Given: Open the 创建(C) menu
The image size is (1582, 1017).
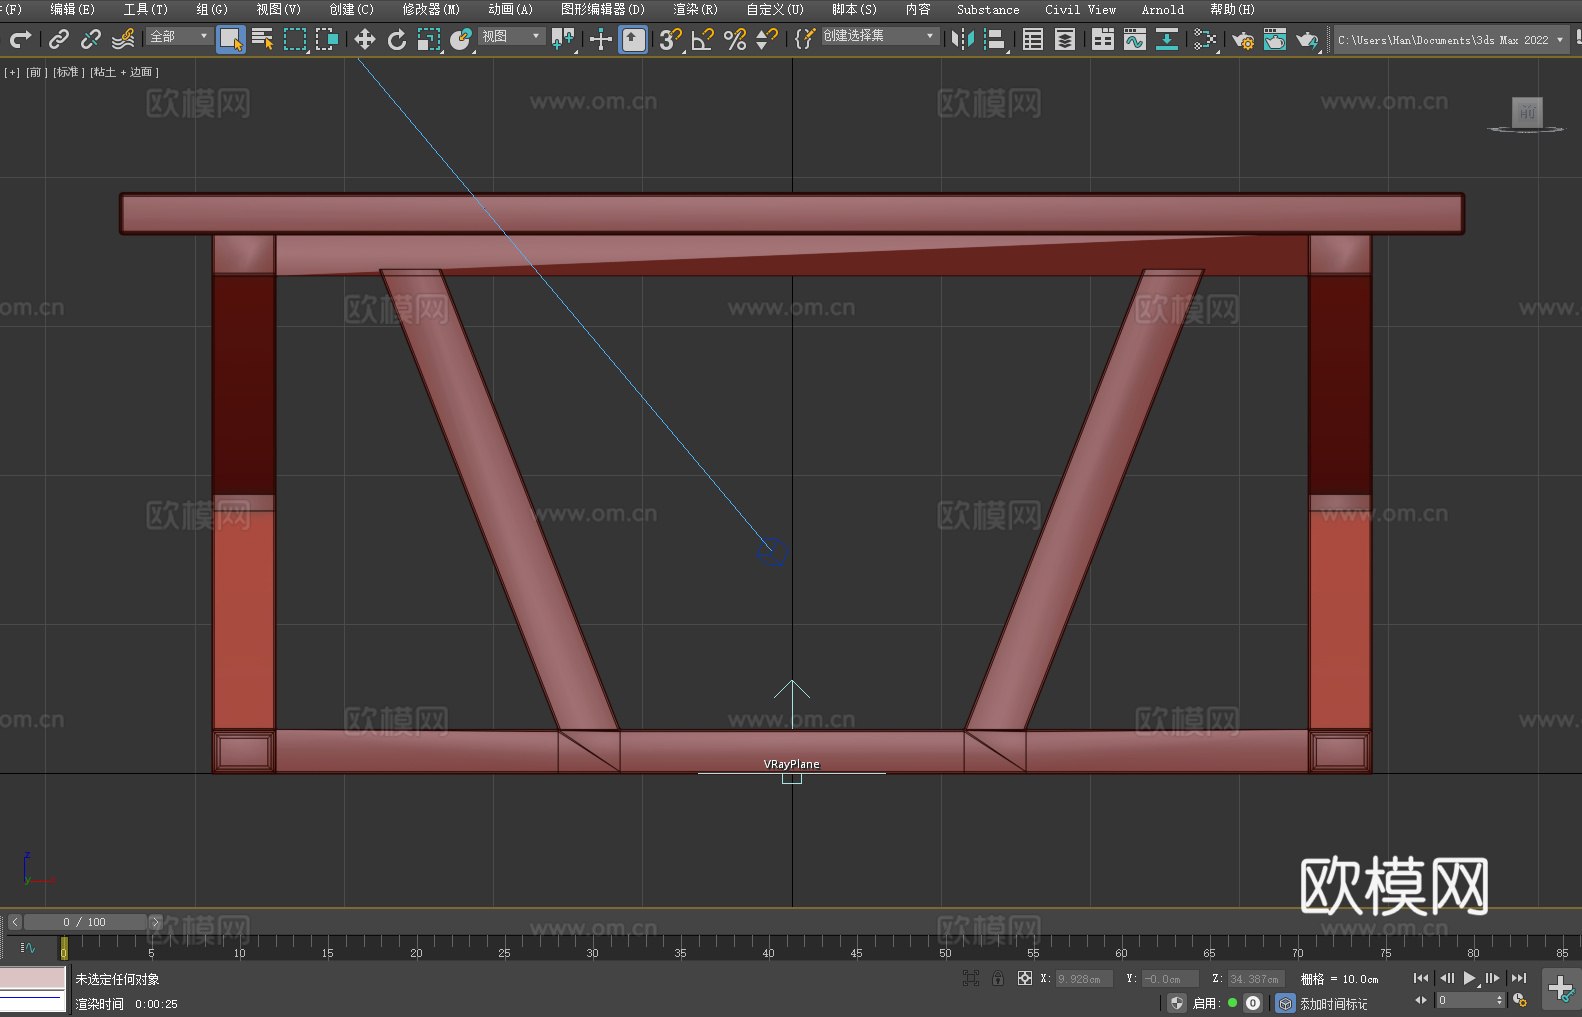Looking at the screenshot, I should point(351,9).
